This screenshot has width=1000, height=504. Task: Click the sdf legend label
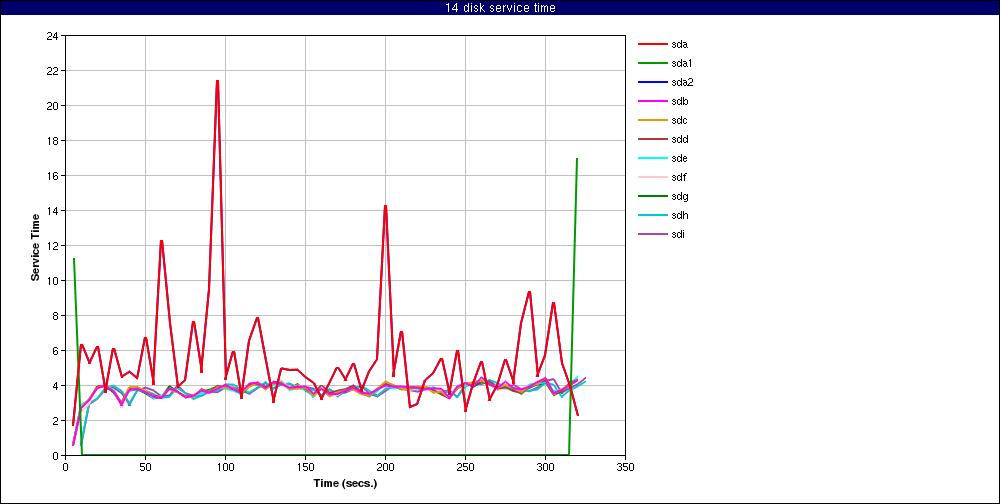click(x=679, y=177)
